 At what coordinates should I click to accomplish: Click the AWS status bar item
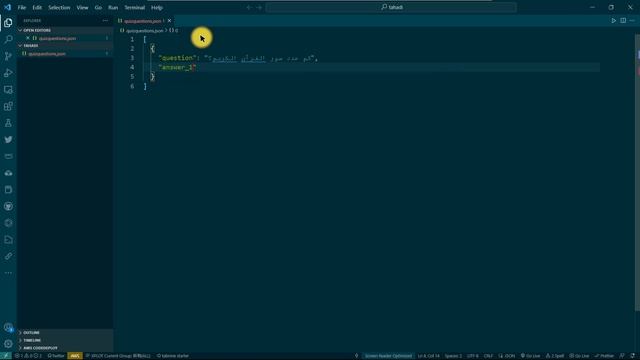[x=75, y=356]
